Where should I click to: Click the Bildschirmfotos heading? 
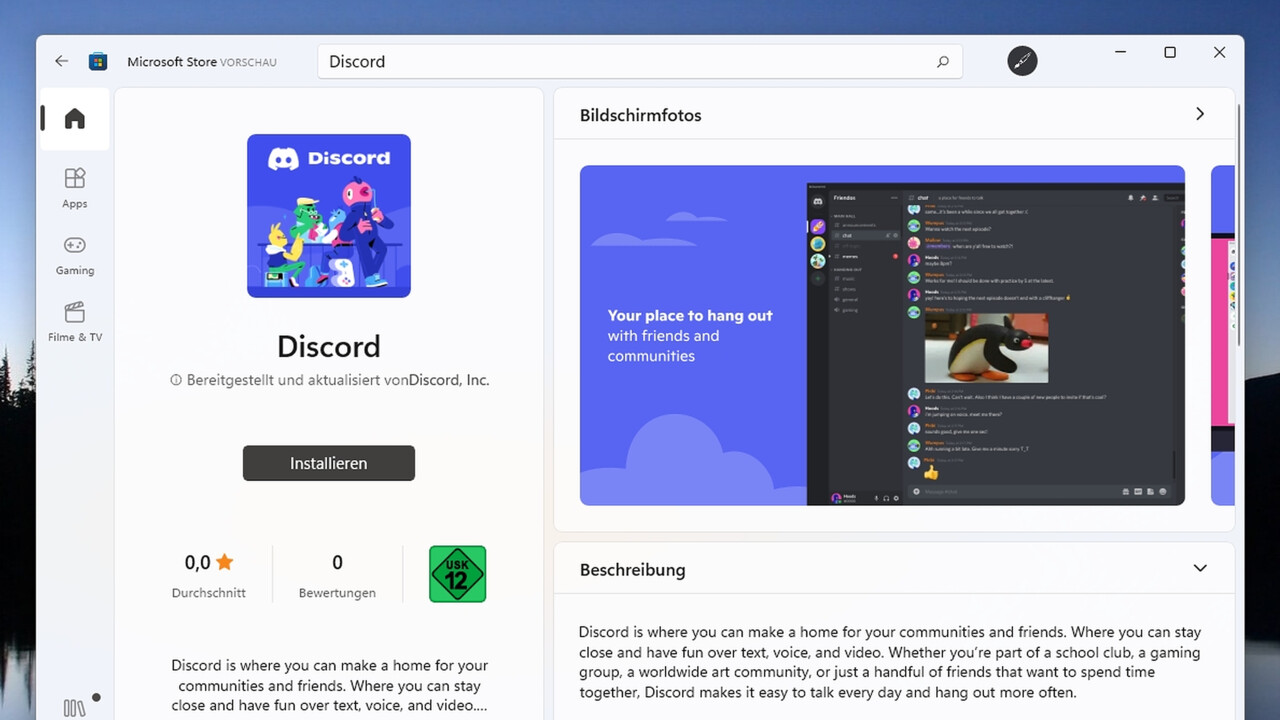[x=641, y=115]
